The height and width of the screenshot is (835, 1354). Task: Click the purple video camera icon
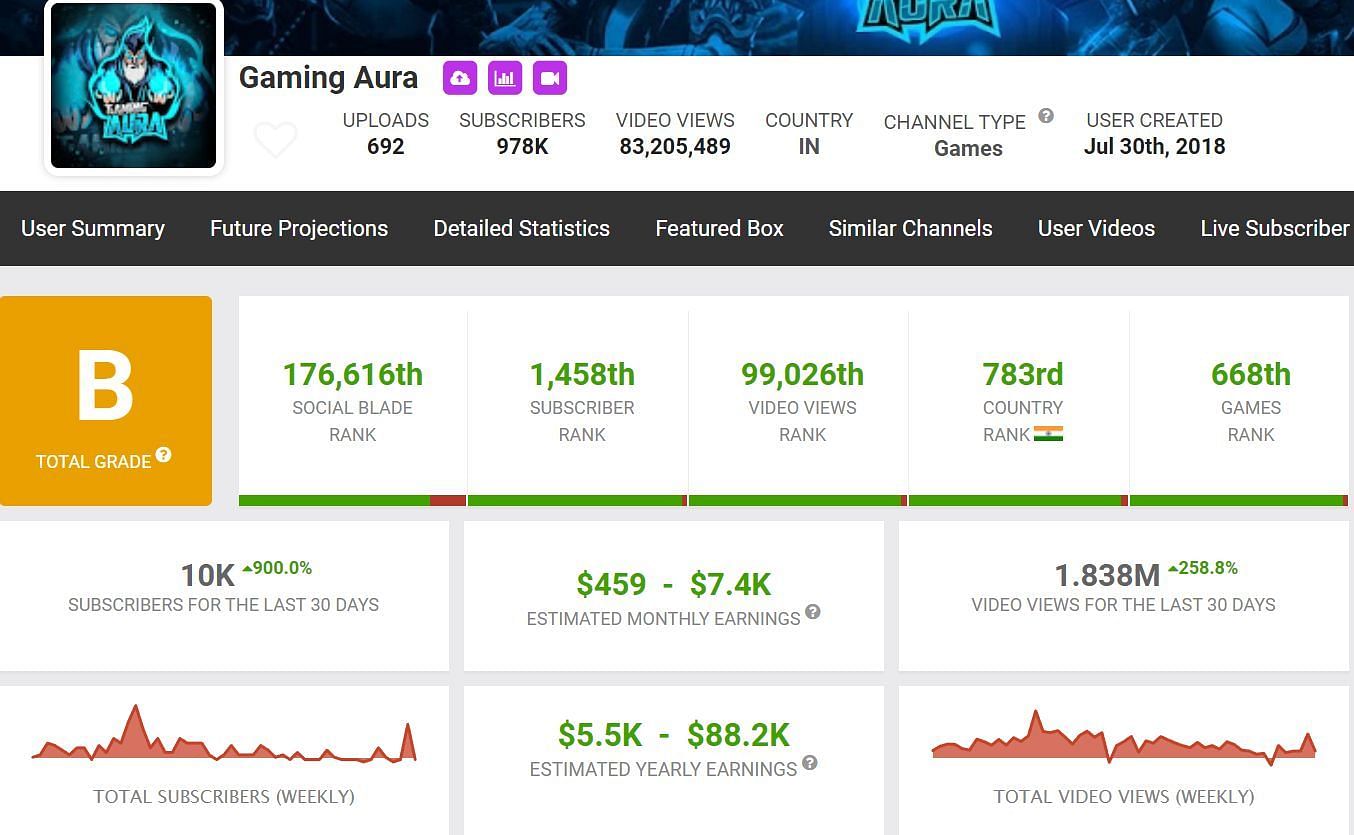click(550, 78)
